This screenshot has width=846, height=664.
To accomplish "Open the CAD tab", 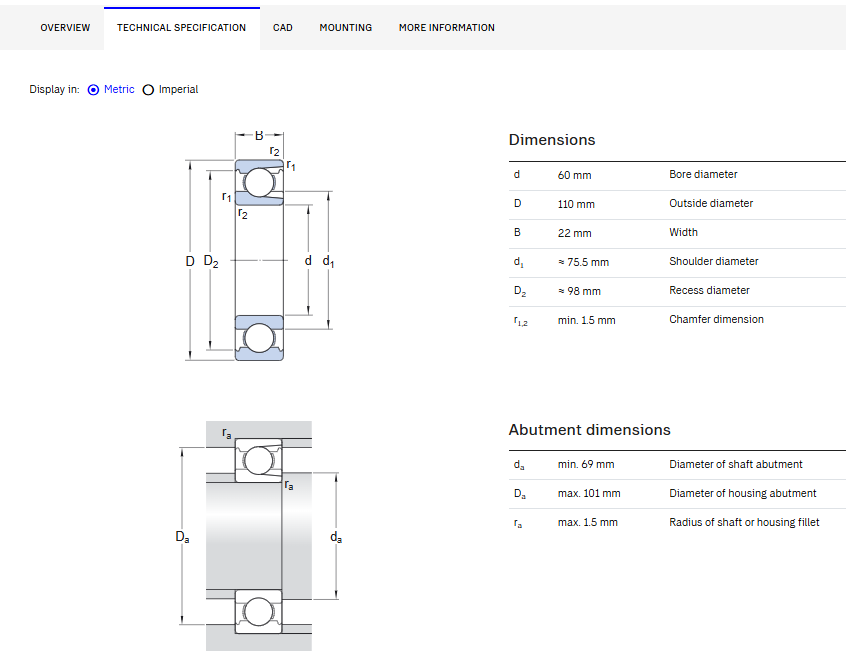I will (x=283, y=28).
